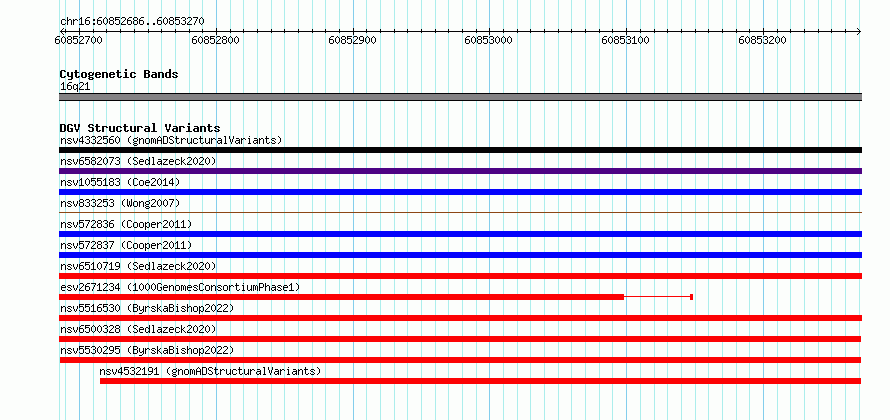This screenshot has width=890, height=420.
Task: Open variant label nsv1055183 (Coe2014)
Action: pyautogui.click(x=120, y=182)
